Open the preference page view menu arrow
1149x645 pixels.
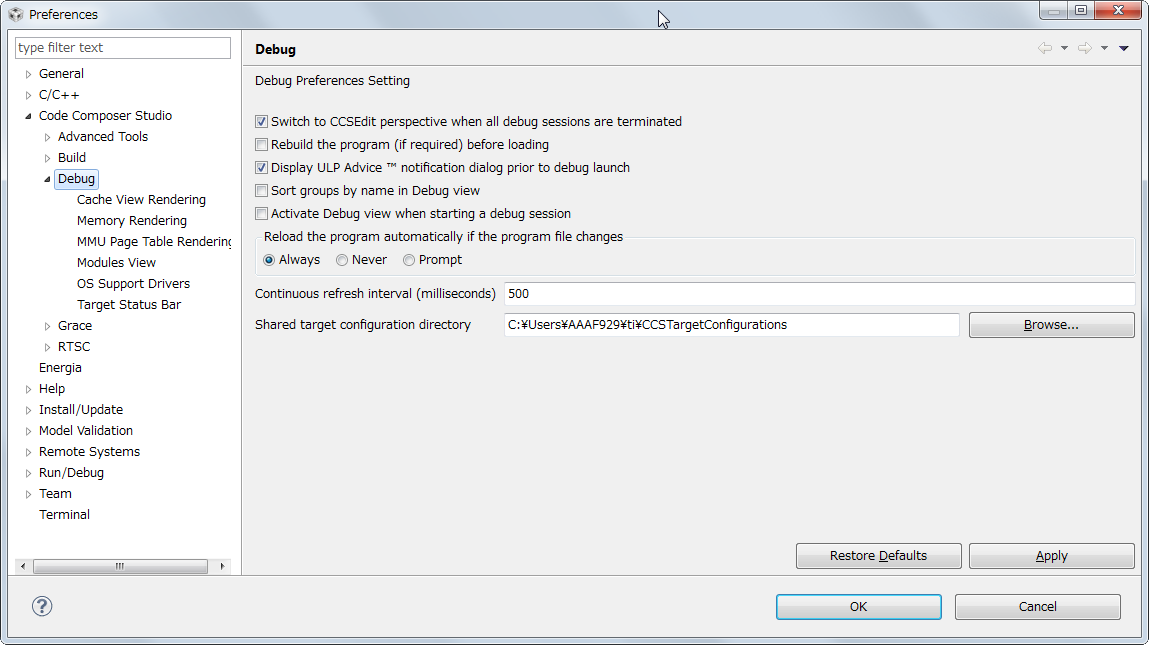click(1123, 48)
